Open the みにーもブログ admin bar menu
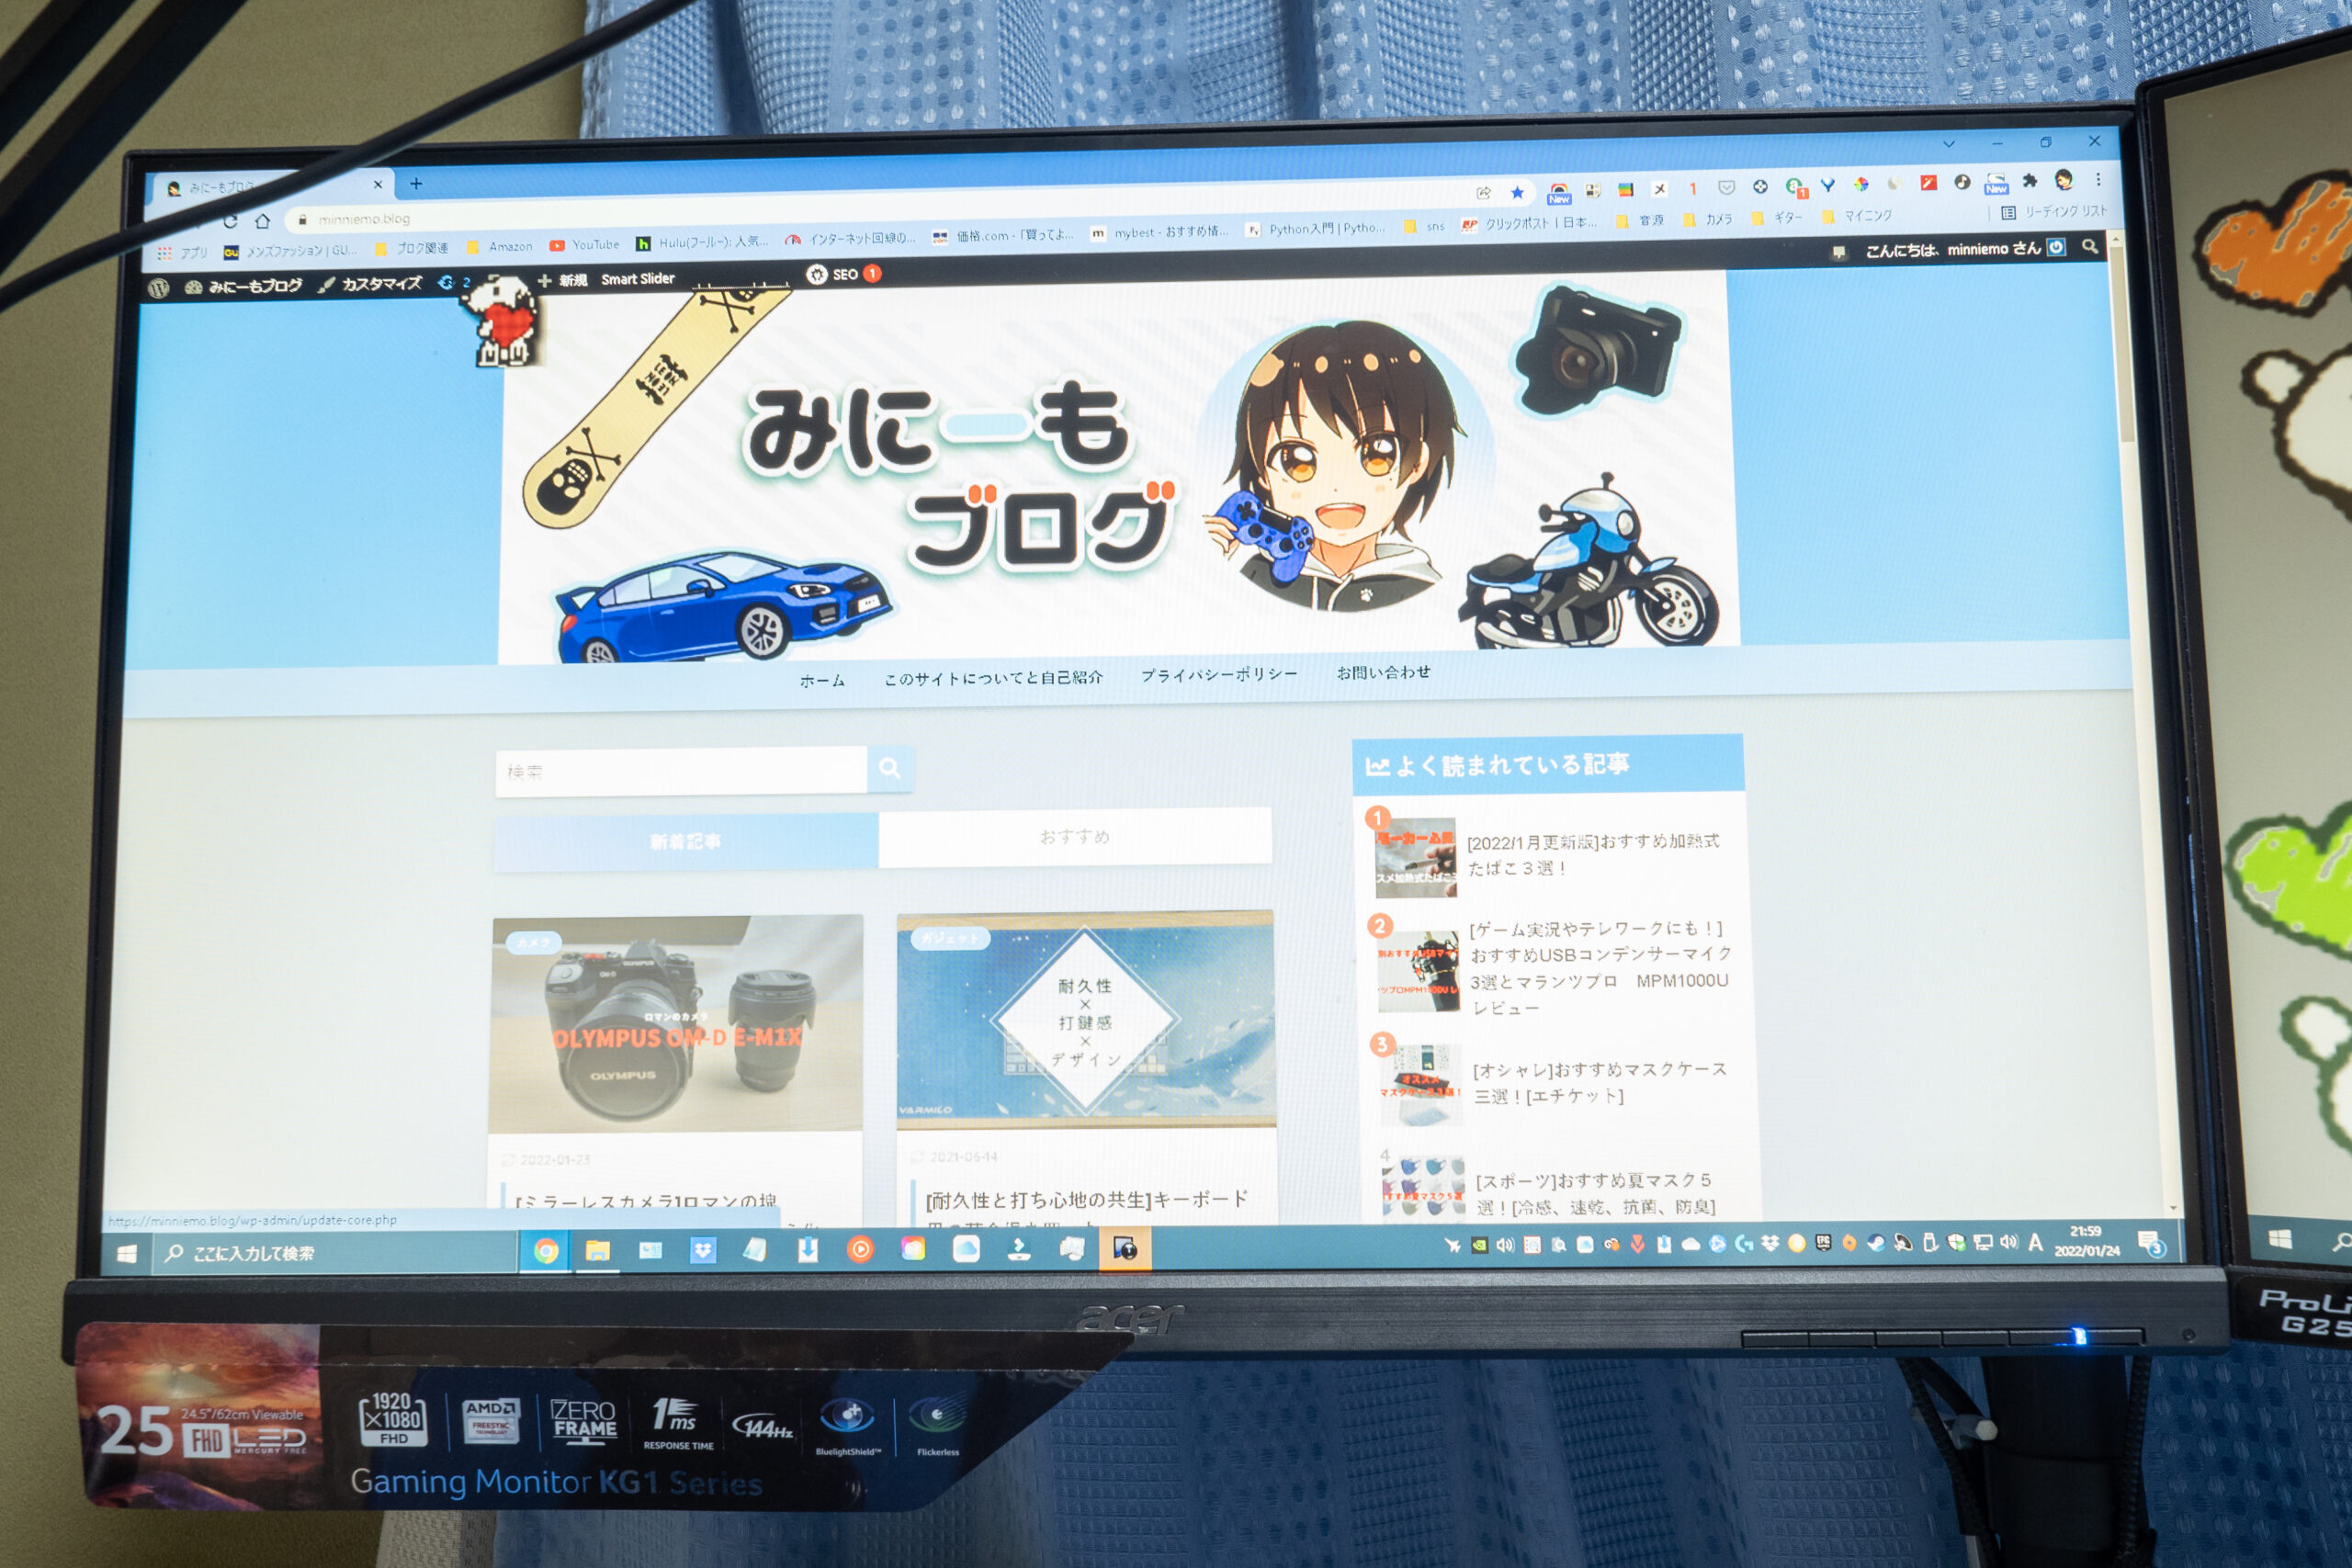The image size is (2352, 1568). pyautogui.click(x=243, y=287)
